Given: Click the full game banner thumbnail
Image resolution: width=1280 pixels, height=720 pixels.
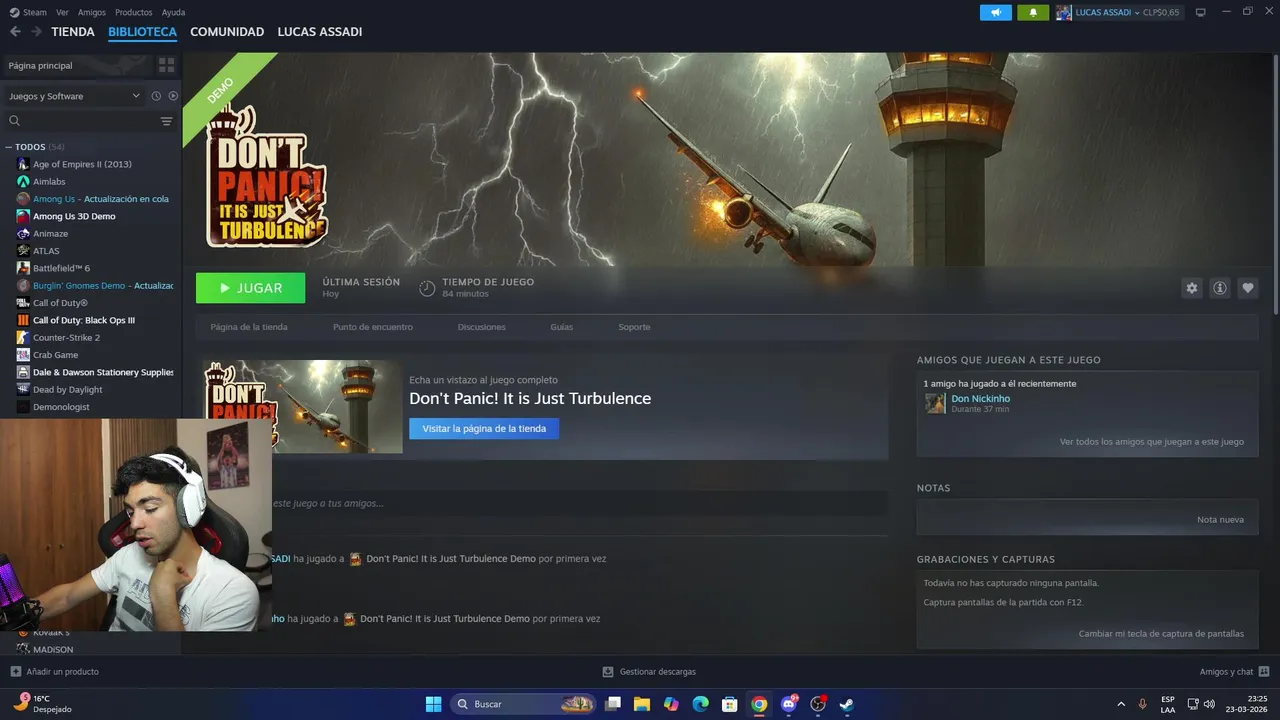Looking at the screenshot, I should pyautogui.click(x=303, y=407).
